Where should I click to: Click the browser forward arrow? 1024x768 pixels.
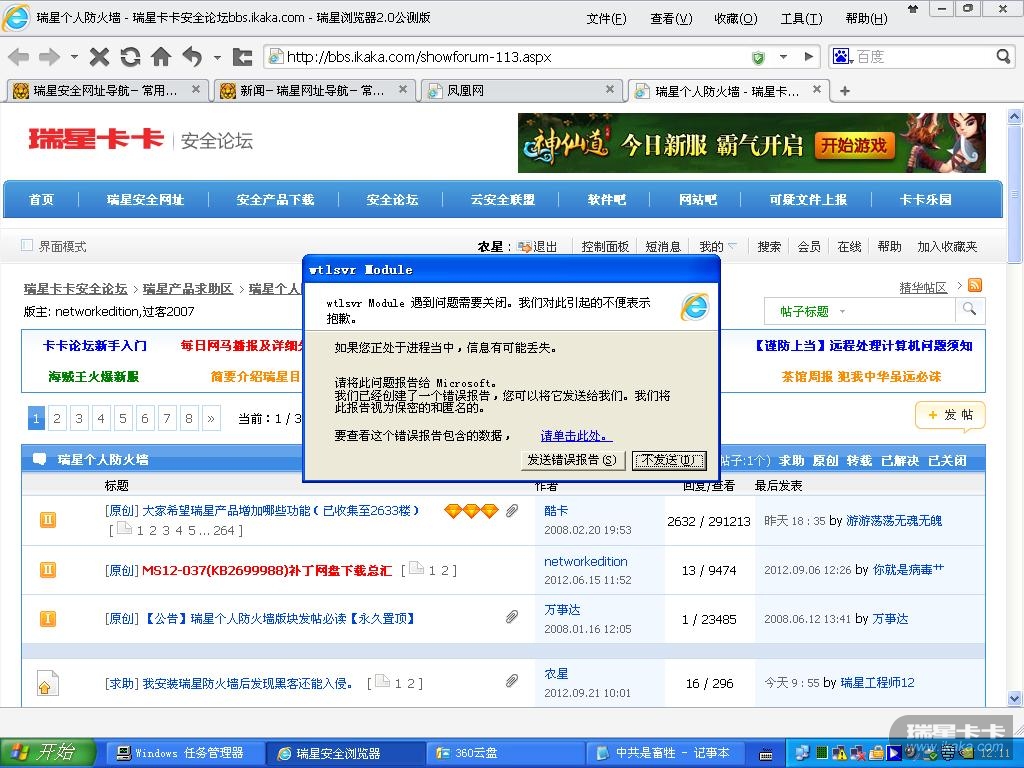coord(49,57)
